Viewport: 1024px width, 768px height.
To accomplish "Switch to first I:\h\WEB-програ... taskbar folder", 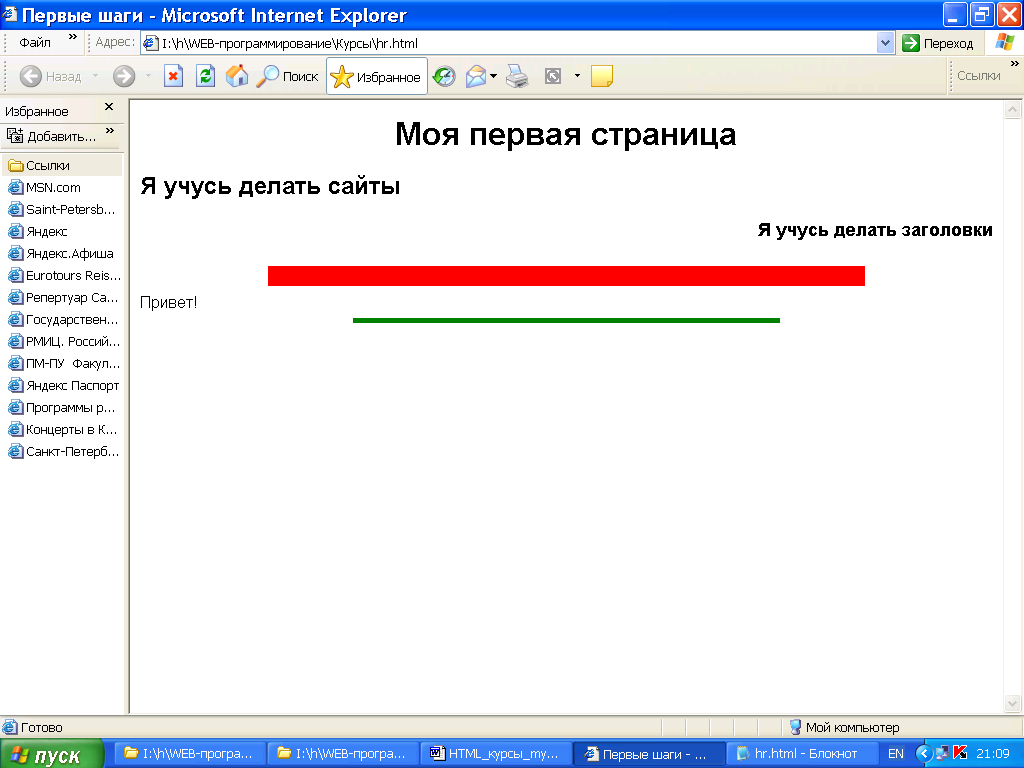I will coord(190,754).
